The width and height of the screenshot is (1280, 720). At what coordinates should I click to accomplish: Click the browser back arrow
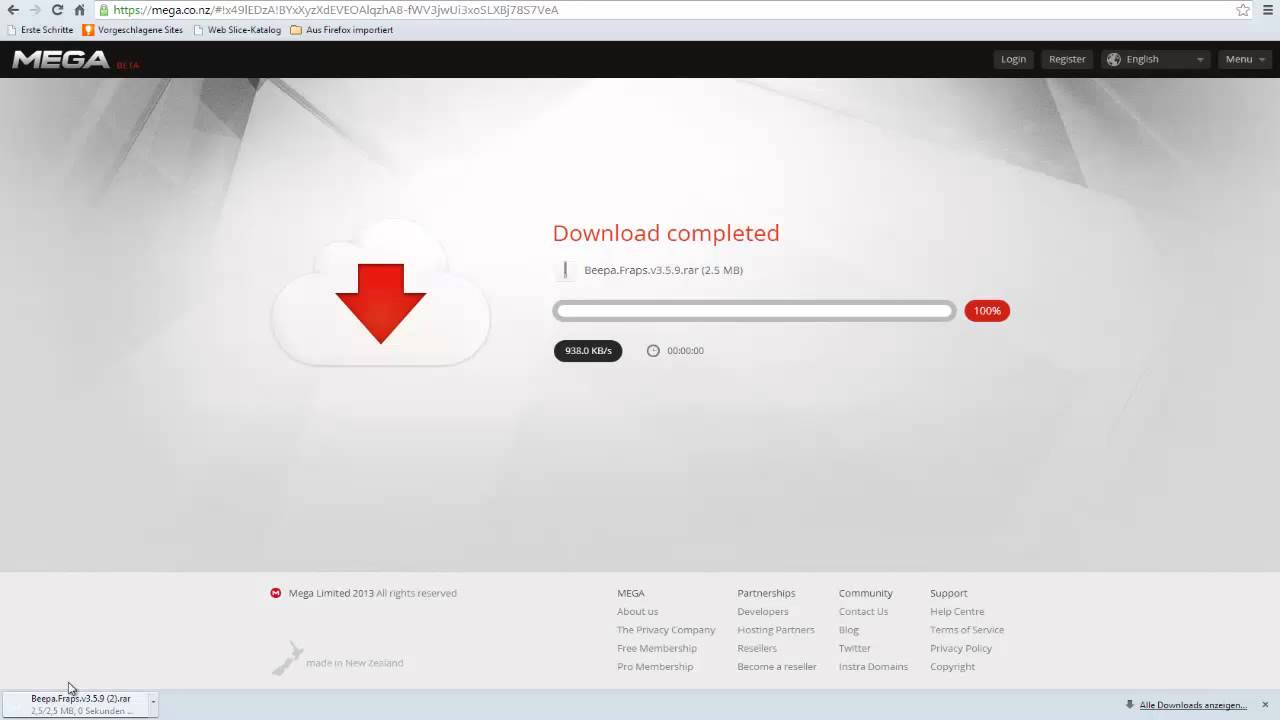[x=13, y=10]
